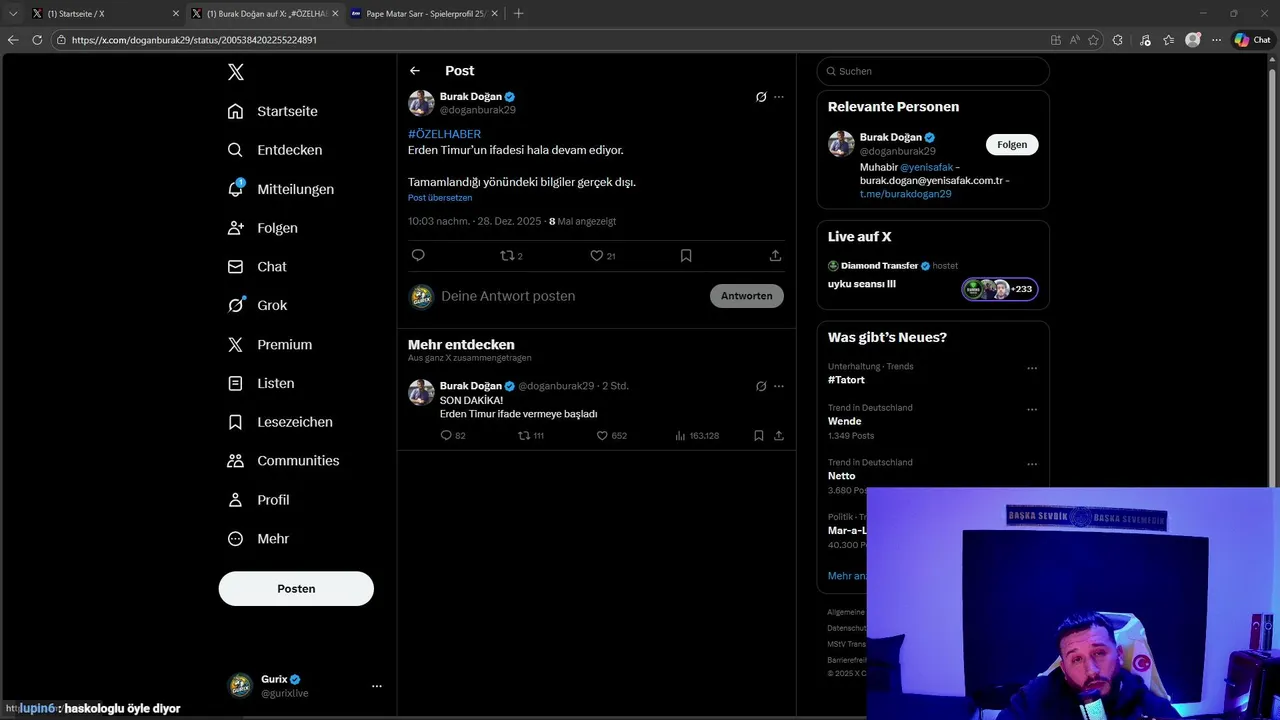Open Gurix account menu dots
The image size is (1280, 720).
pyautogui.click(x=377, y=686)
